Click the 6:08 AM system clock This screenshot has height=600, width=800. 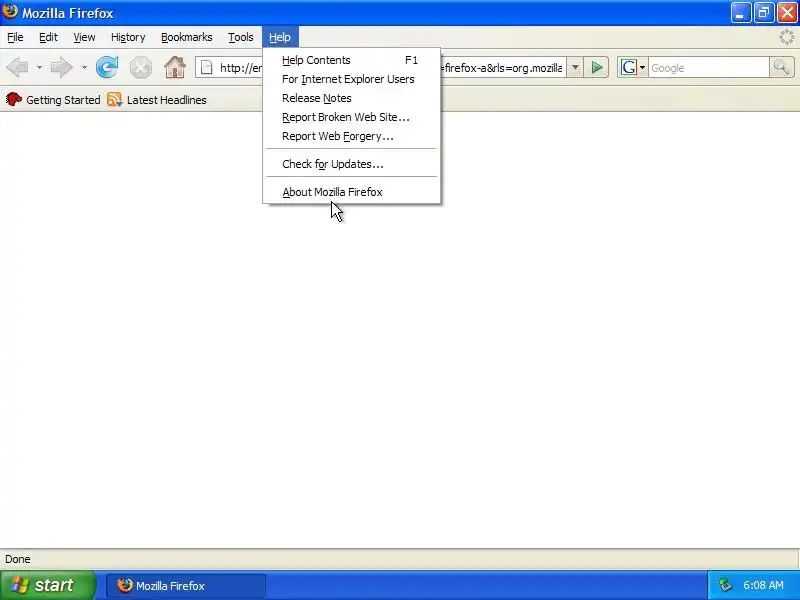[763, 585]
